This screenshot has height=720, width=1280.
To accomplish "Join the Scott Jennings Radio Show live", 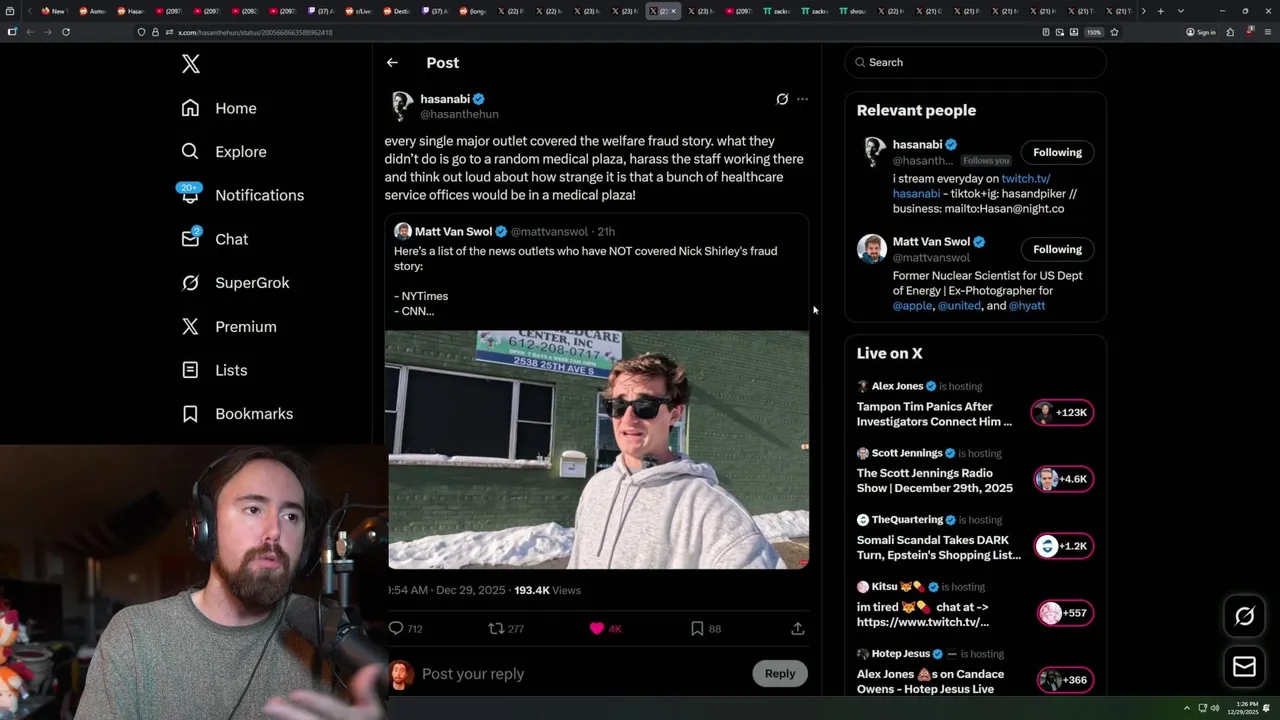I will (x=1062, y=479).
